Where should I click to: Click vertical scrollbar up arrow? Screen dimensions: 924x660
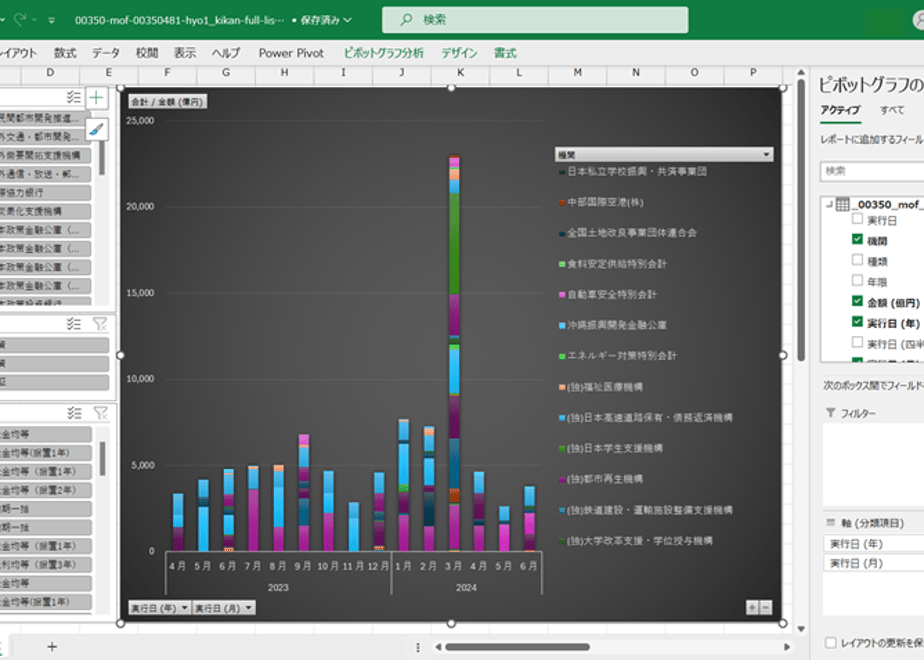click(801, 72)
